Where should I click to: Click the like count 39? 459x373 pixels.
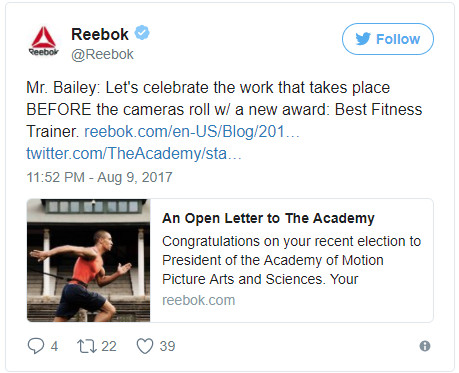[167, 346]
